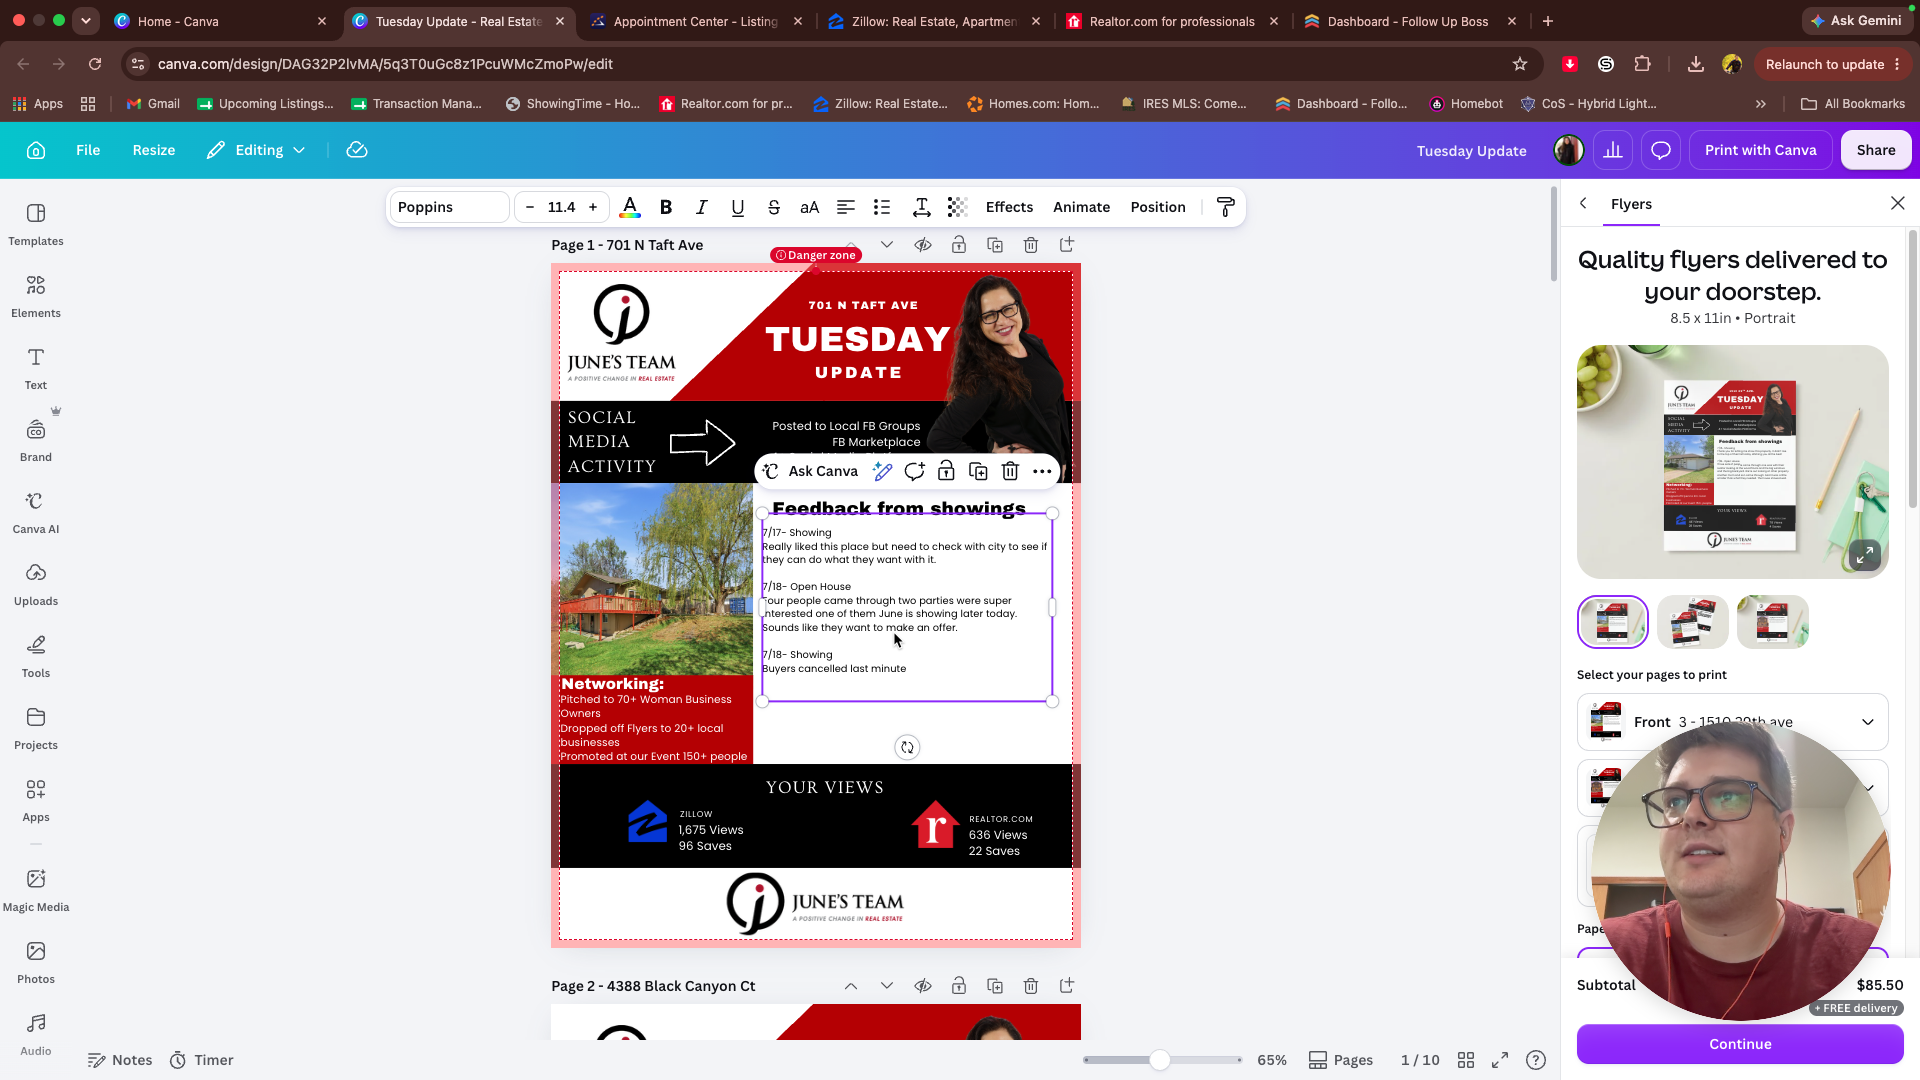Open the Audio sidebar panel
The width and height of the screenshot is (1920, 1080).
click(x=36, y=1034)
